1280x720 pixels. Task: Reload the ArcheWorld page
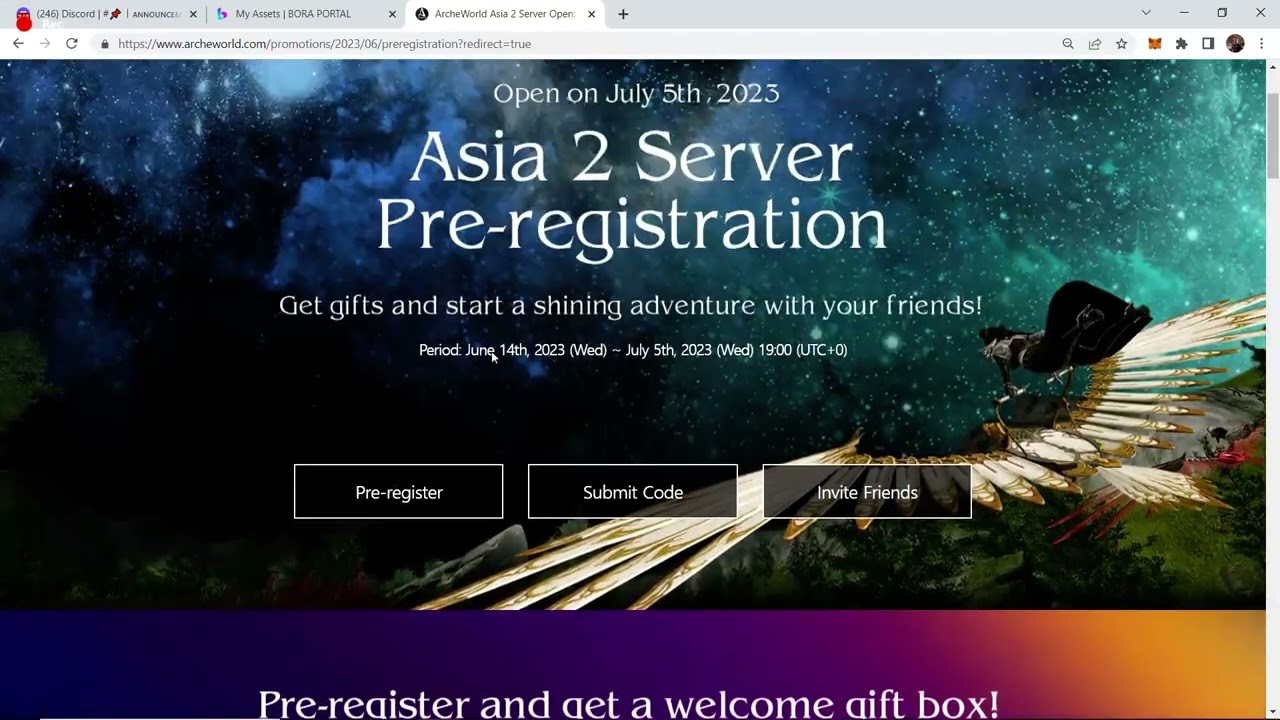[x=72, y=44]
